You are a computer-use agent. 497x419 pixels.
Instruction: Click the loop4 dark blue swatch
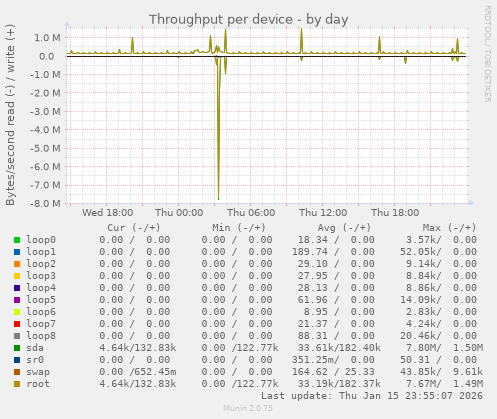pos(17,288)
